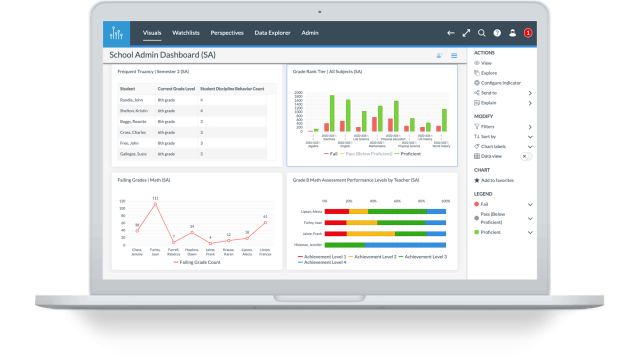Open help via the question mark icon

coord(497,33)
